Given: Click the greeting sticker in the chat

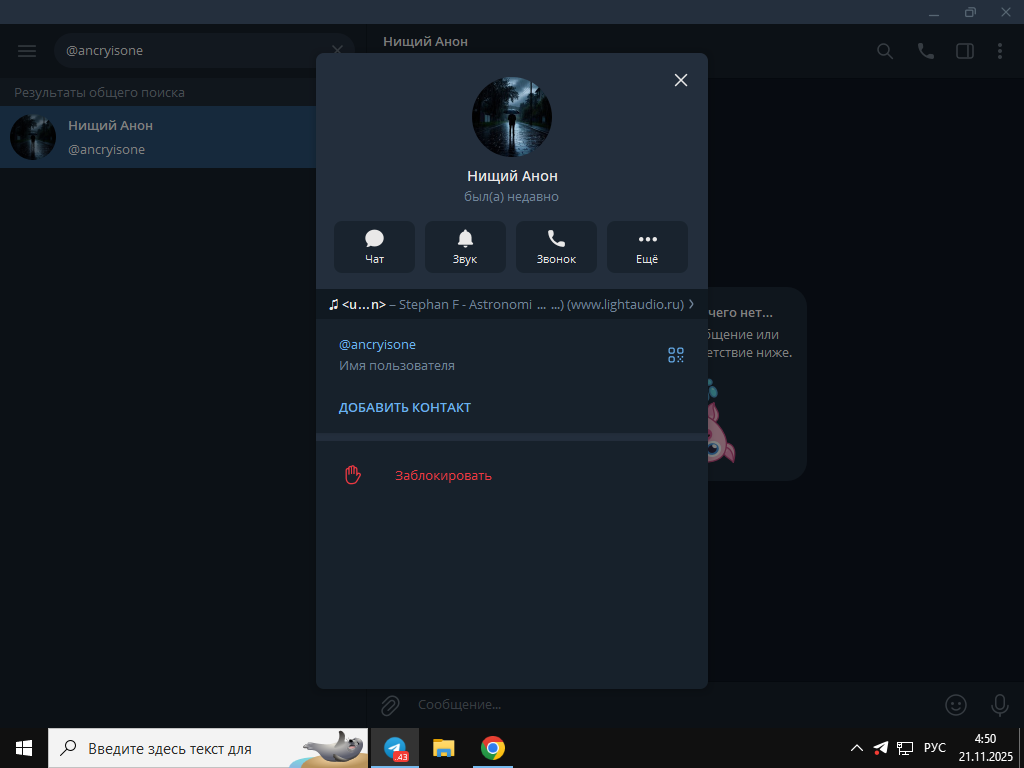Looking at the screenshot, I should coord(720,422).
